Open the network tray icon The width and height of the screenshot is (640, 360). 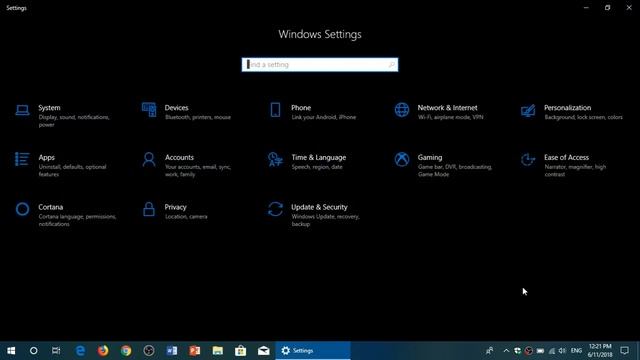click(x=552, y=351)
